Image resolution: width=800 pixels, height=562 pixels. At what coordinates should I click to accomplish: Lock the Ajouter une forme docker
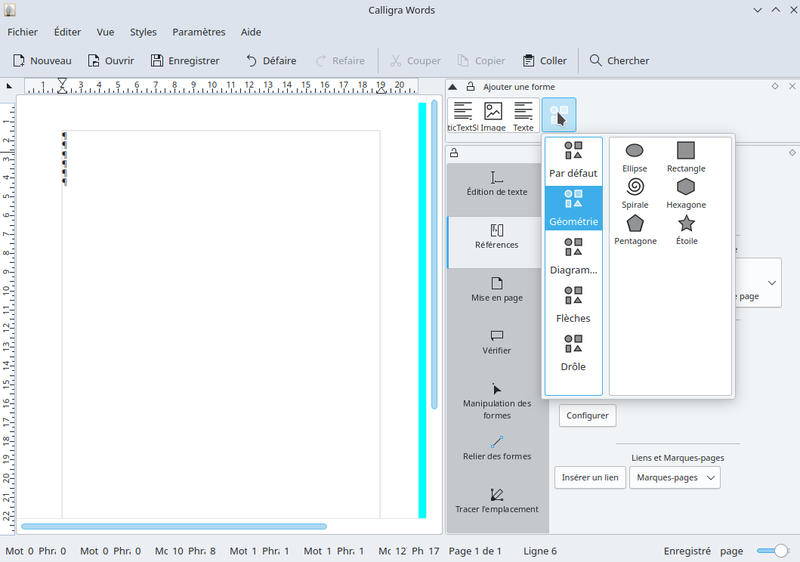468,87
